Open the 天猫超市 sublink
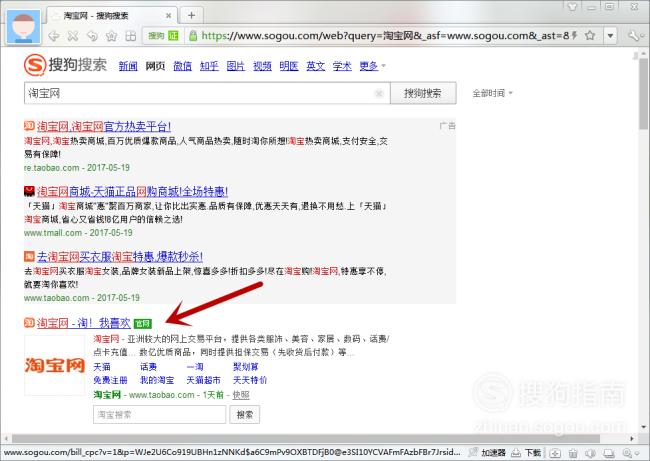 pos(203,380)
